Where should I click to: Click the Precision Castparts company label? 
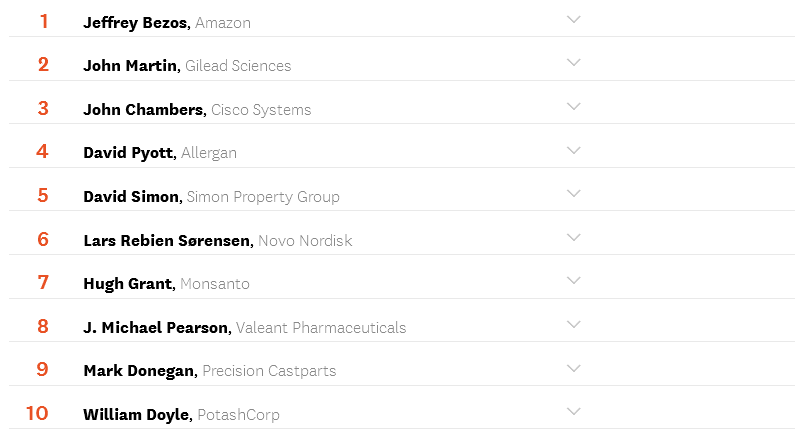pyautogui.click(x=269, y=371)
